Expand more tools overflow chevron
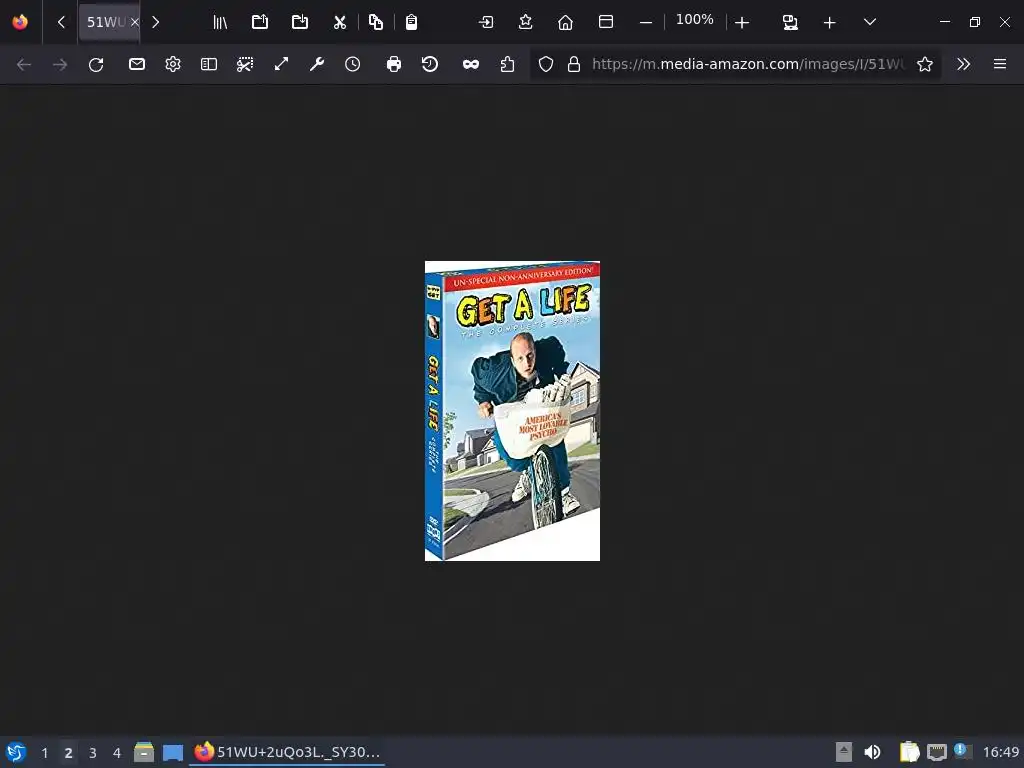This screenshot has height=768, width=1024. (x=963, y=64)
